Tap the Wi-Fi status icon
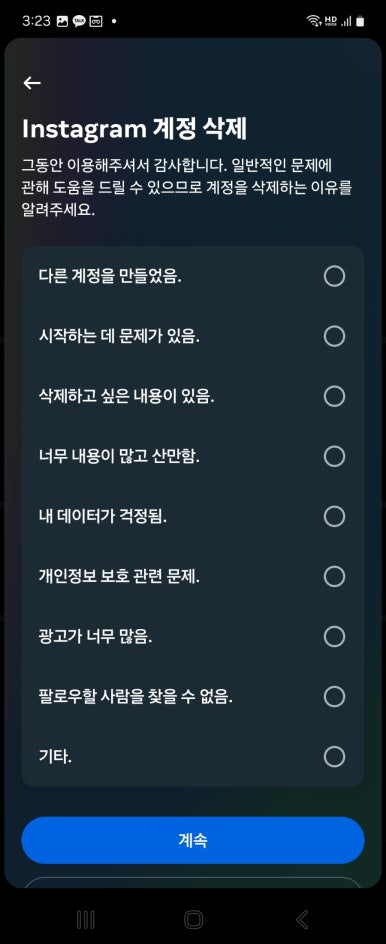Screen dimensions: 386x944 313,21
